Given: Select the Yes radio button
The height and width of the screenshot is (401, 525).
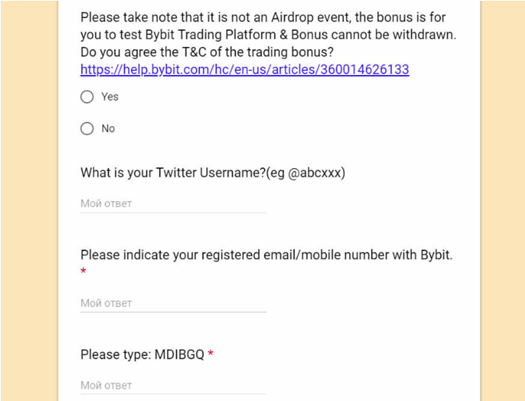Looking at the screenshot, I should tap(87, 97).
